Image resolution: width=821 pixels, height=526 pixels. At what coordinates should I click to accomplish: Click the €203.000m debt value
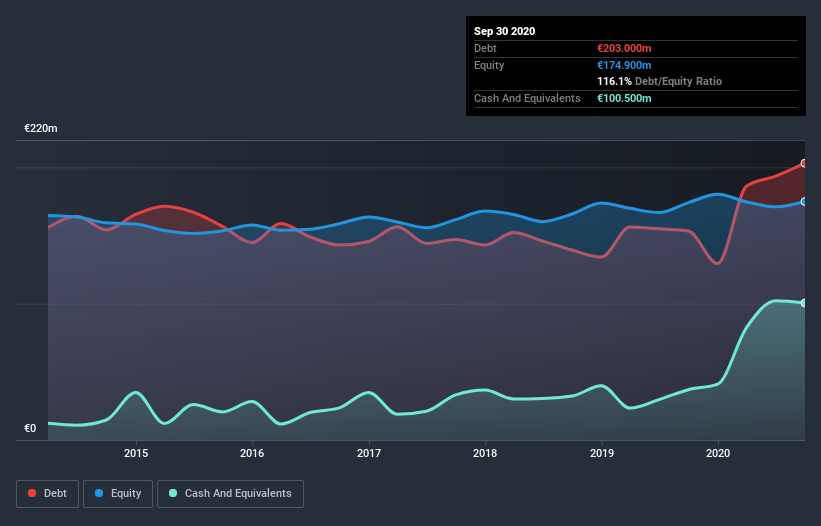point(624,48)
